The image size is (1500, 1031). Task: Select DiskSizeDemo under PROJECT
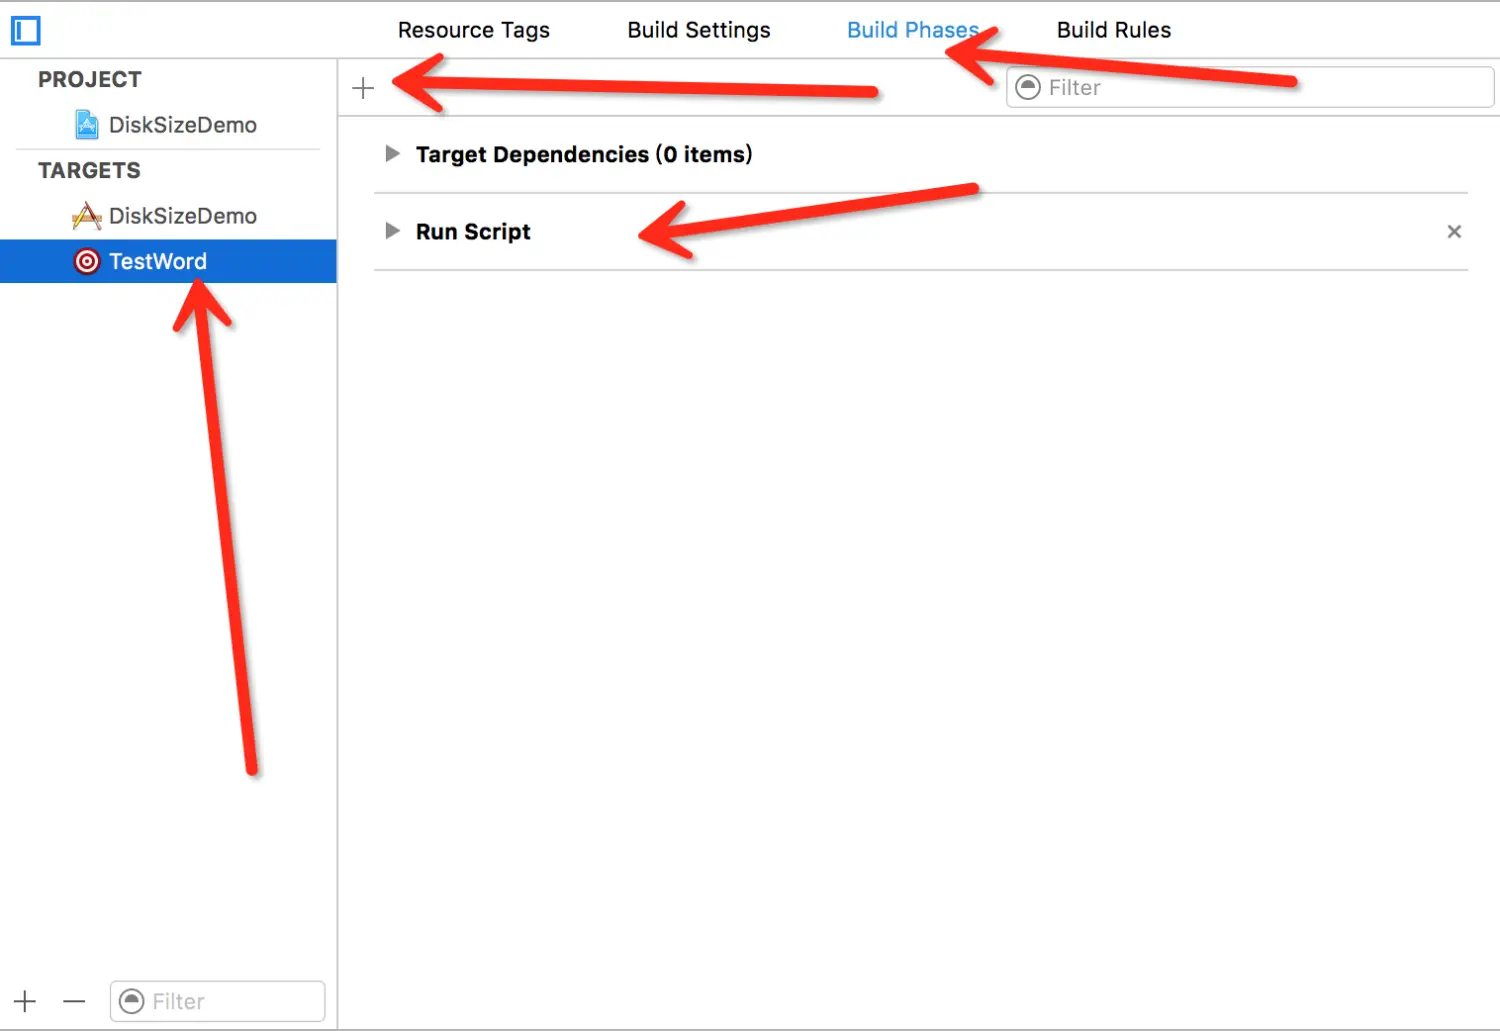(x=168, y=125)
